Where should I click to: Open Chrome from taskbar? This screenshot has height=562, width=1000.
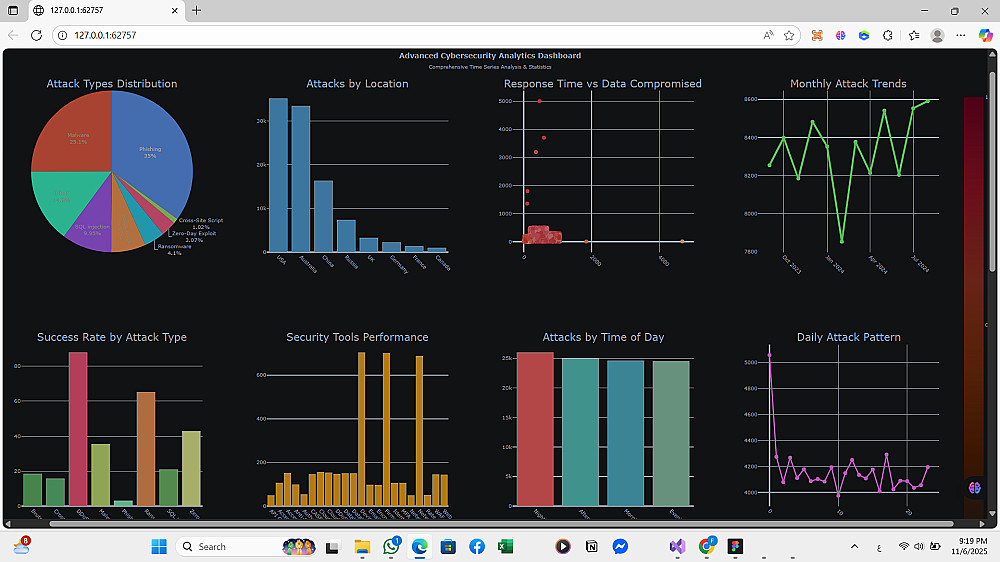point(707,546)
